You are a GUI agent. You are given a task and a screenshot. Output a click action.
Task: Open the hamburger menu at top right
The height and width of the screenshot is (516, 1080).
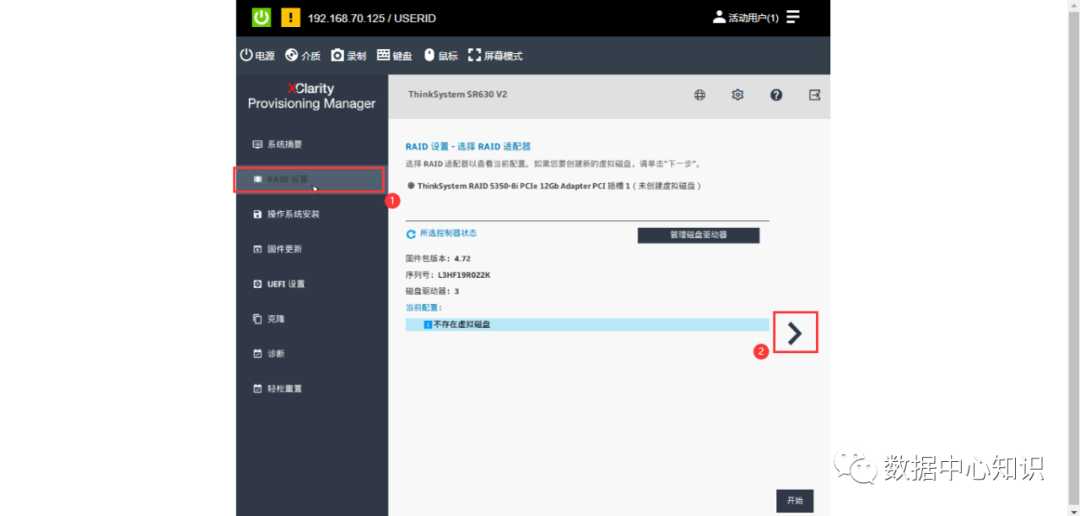793,17
